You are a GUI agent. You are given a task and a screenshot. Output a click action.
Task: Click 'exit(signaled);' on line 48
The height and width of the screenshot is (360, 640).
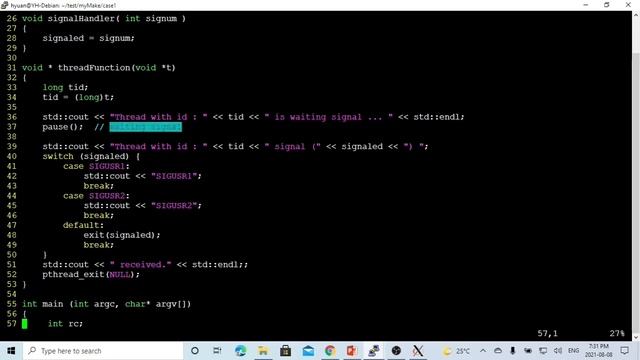[122, 235]
